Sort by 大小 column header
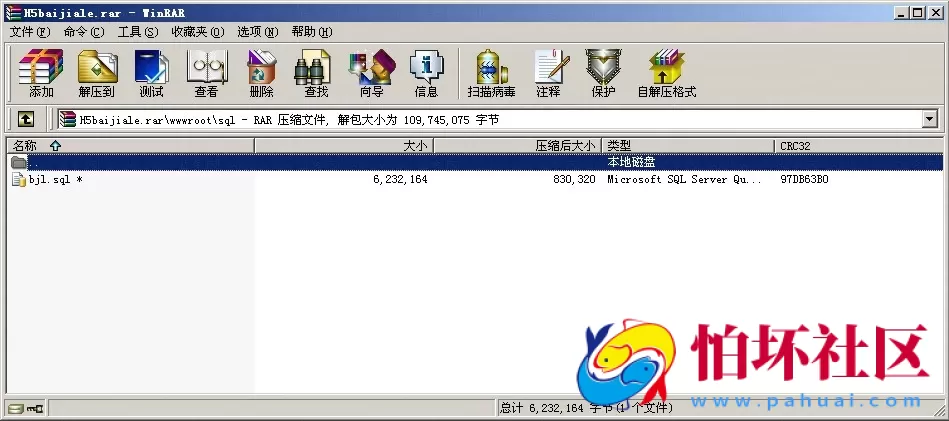The image size is (949, 421). point(344,146)
